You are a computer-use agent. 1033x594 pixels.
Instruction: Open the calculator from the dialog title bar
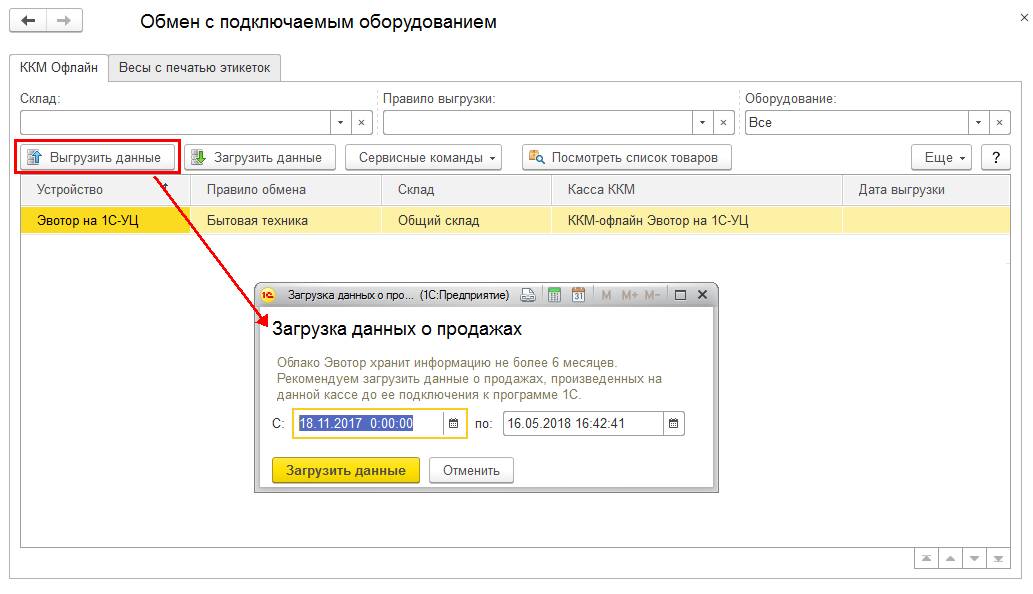554,295
